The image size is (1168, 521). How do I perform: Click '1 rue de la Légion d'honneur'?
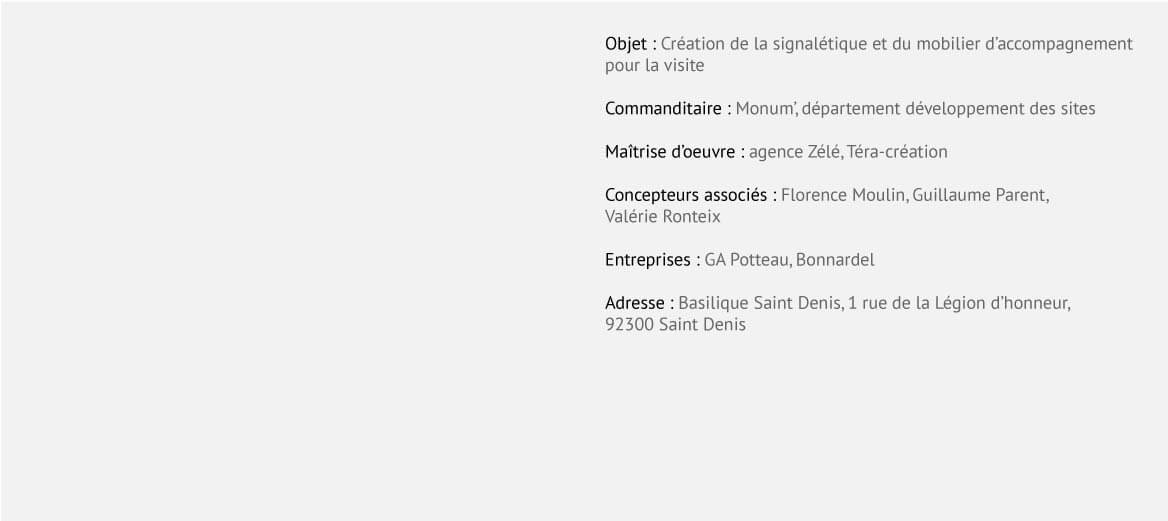tap(957, 303)
